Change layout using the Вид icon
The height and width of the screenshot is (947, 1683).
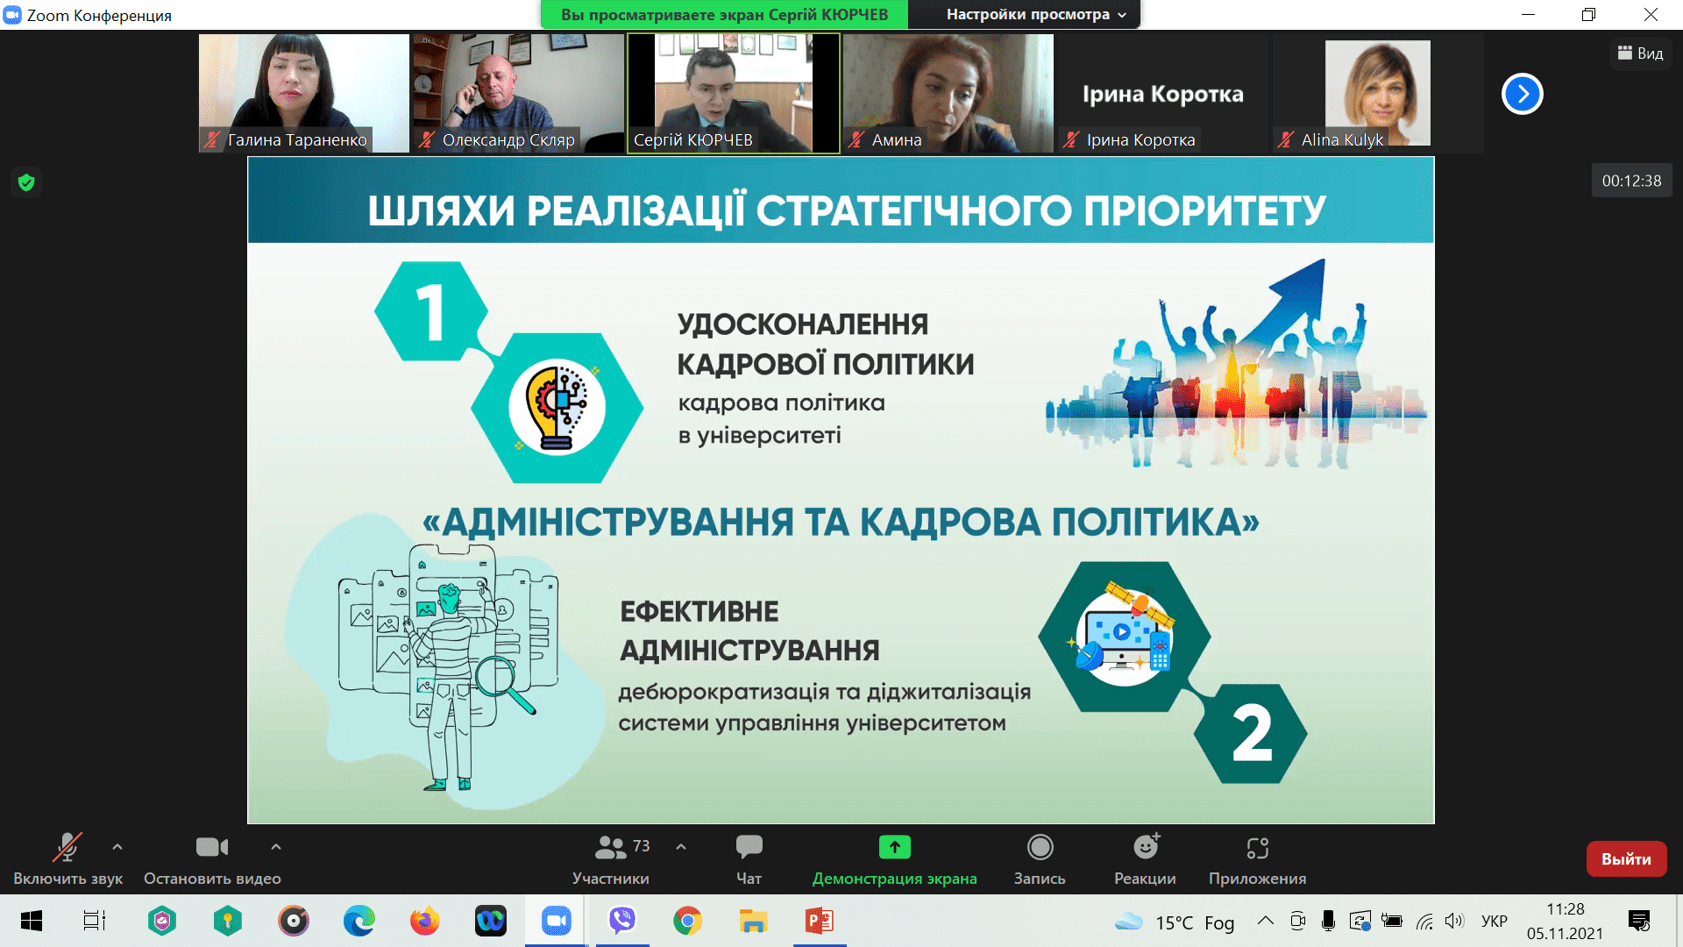pyautogui.click(x=1640, y=53)
